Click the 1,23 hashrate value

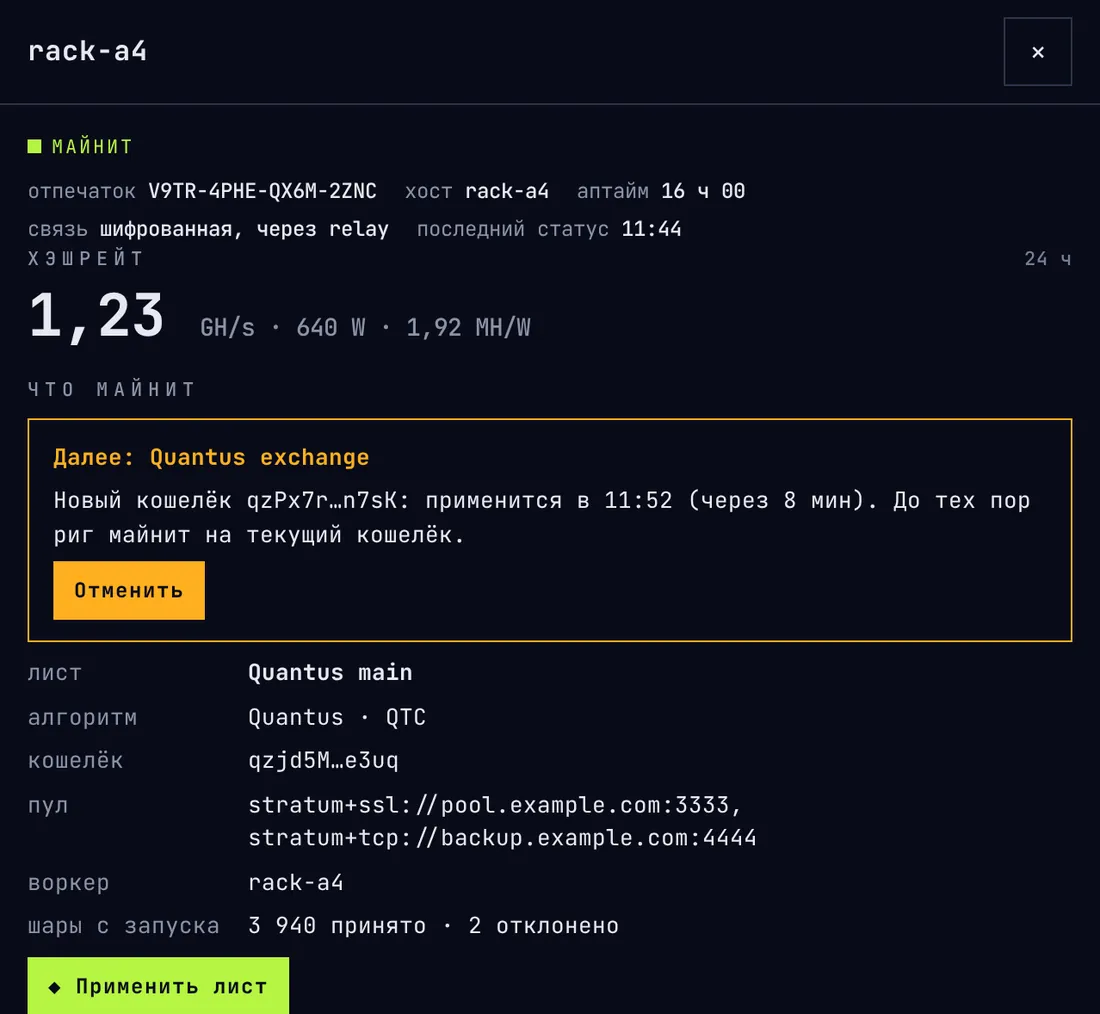pos(96,316)
